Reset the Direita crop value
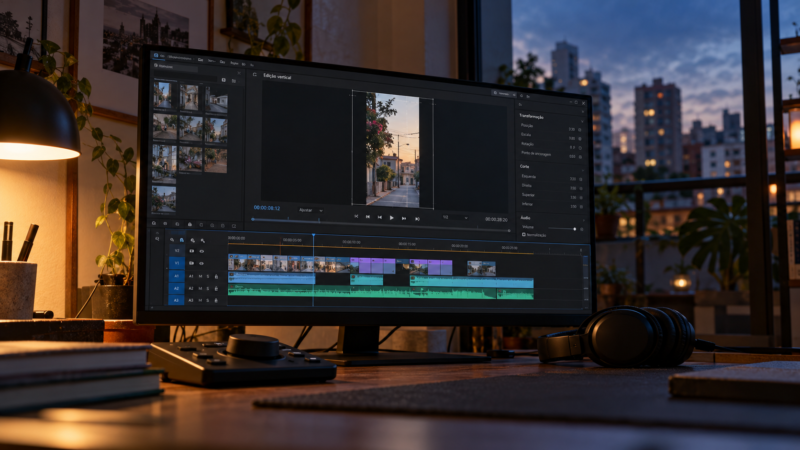800x450 pixels. click(581, 188)
